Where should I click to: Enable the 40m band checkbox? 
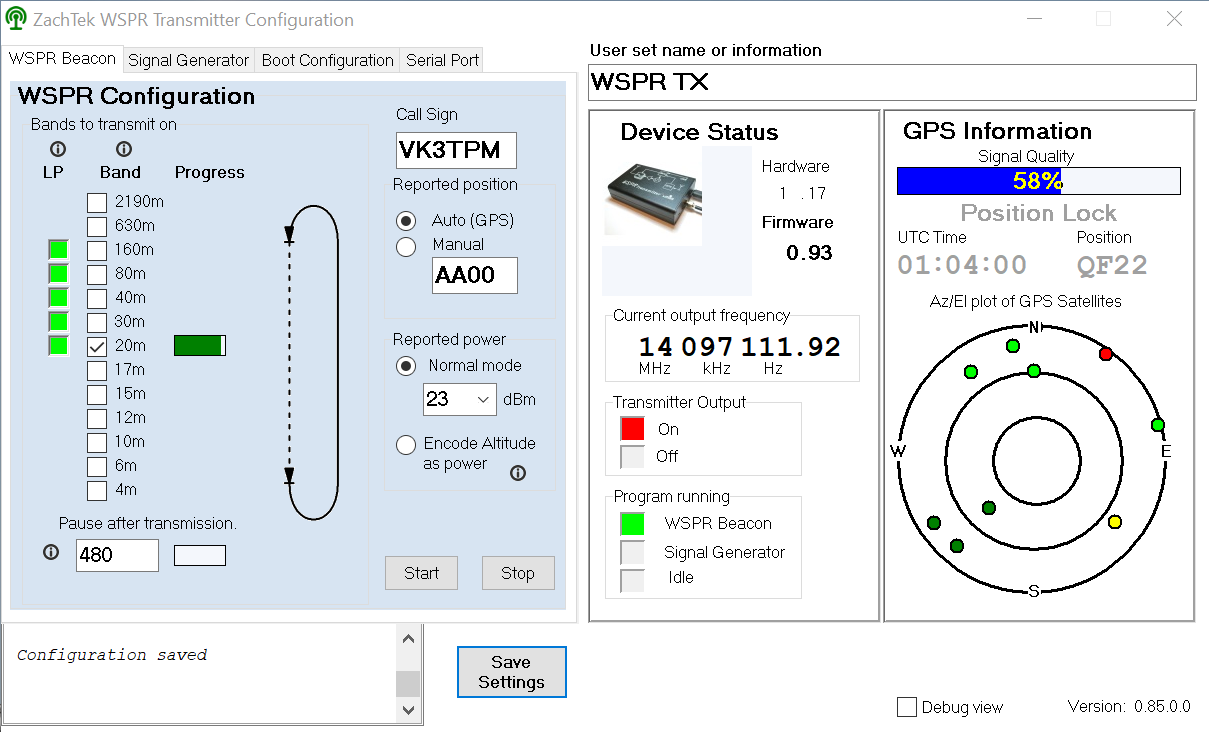click(x=97, y=298)
